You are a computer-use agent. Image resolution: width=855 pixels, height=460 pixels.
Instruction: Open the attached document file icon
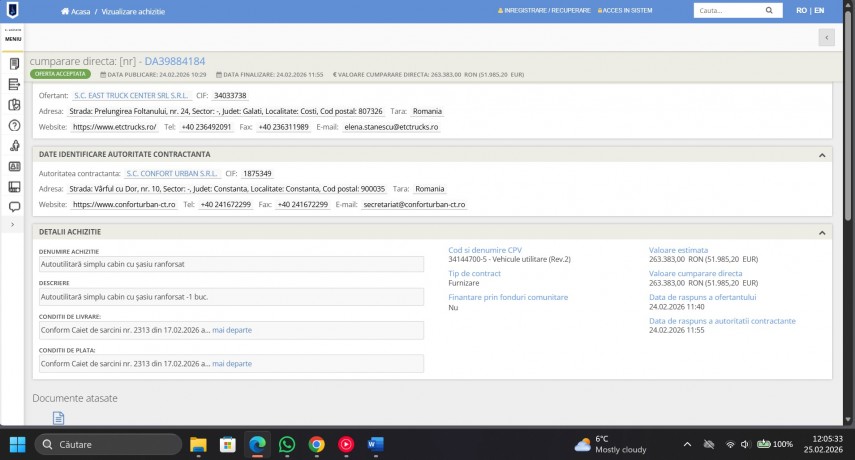pyautogui.click(x=58, y=418)
